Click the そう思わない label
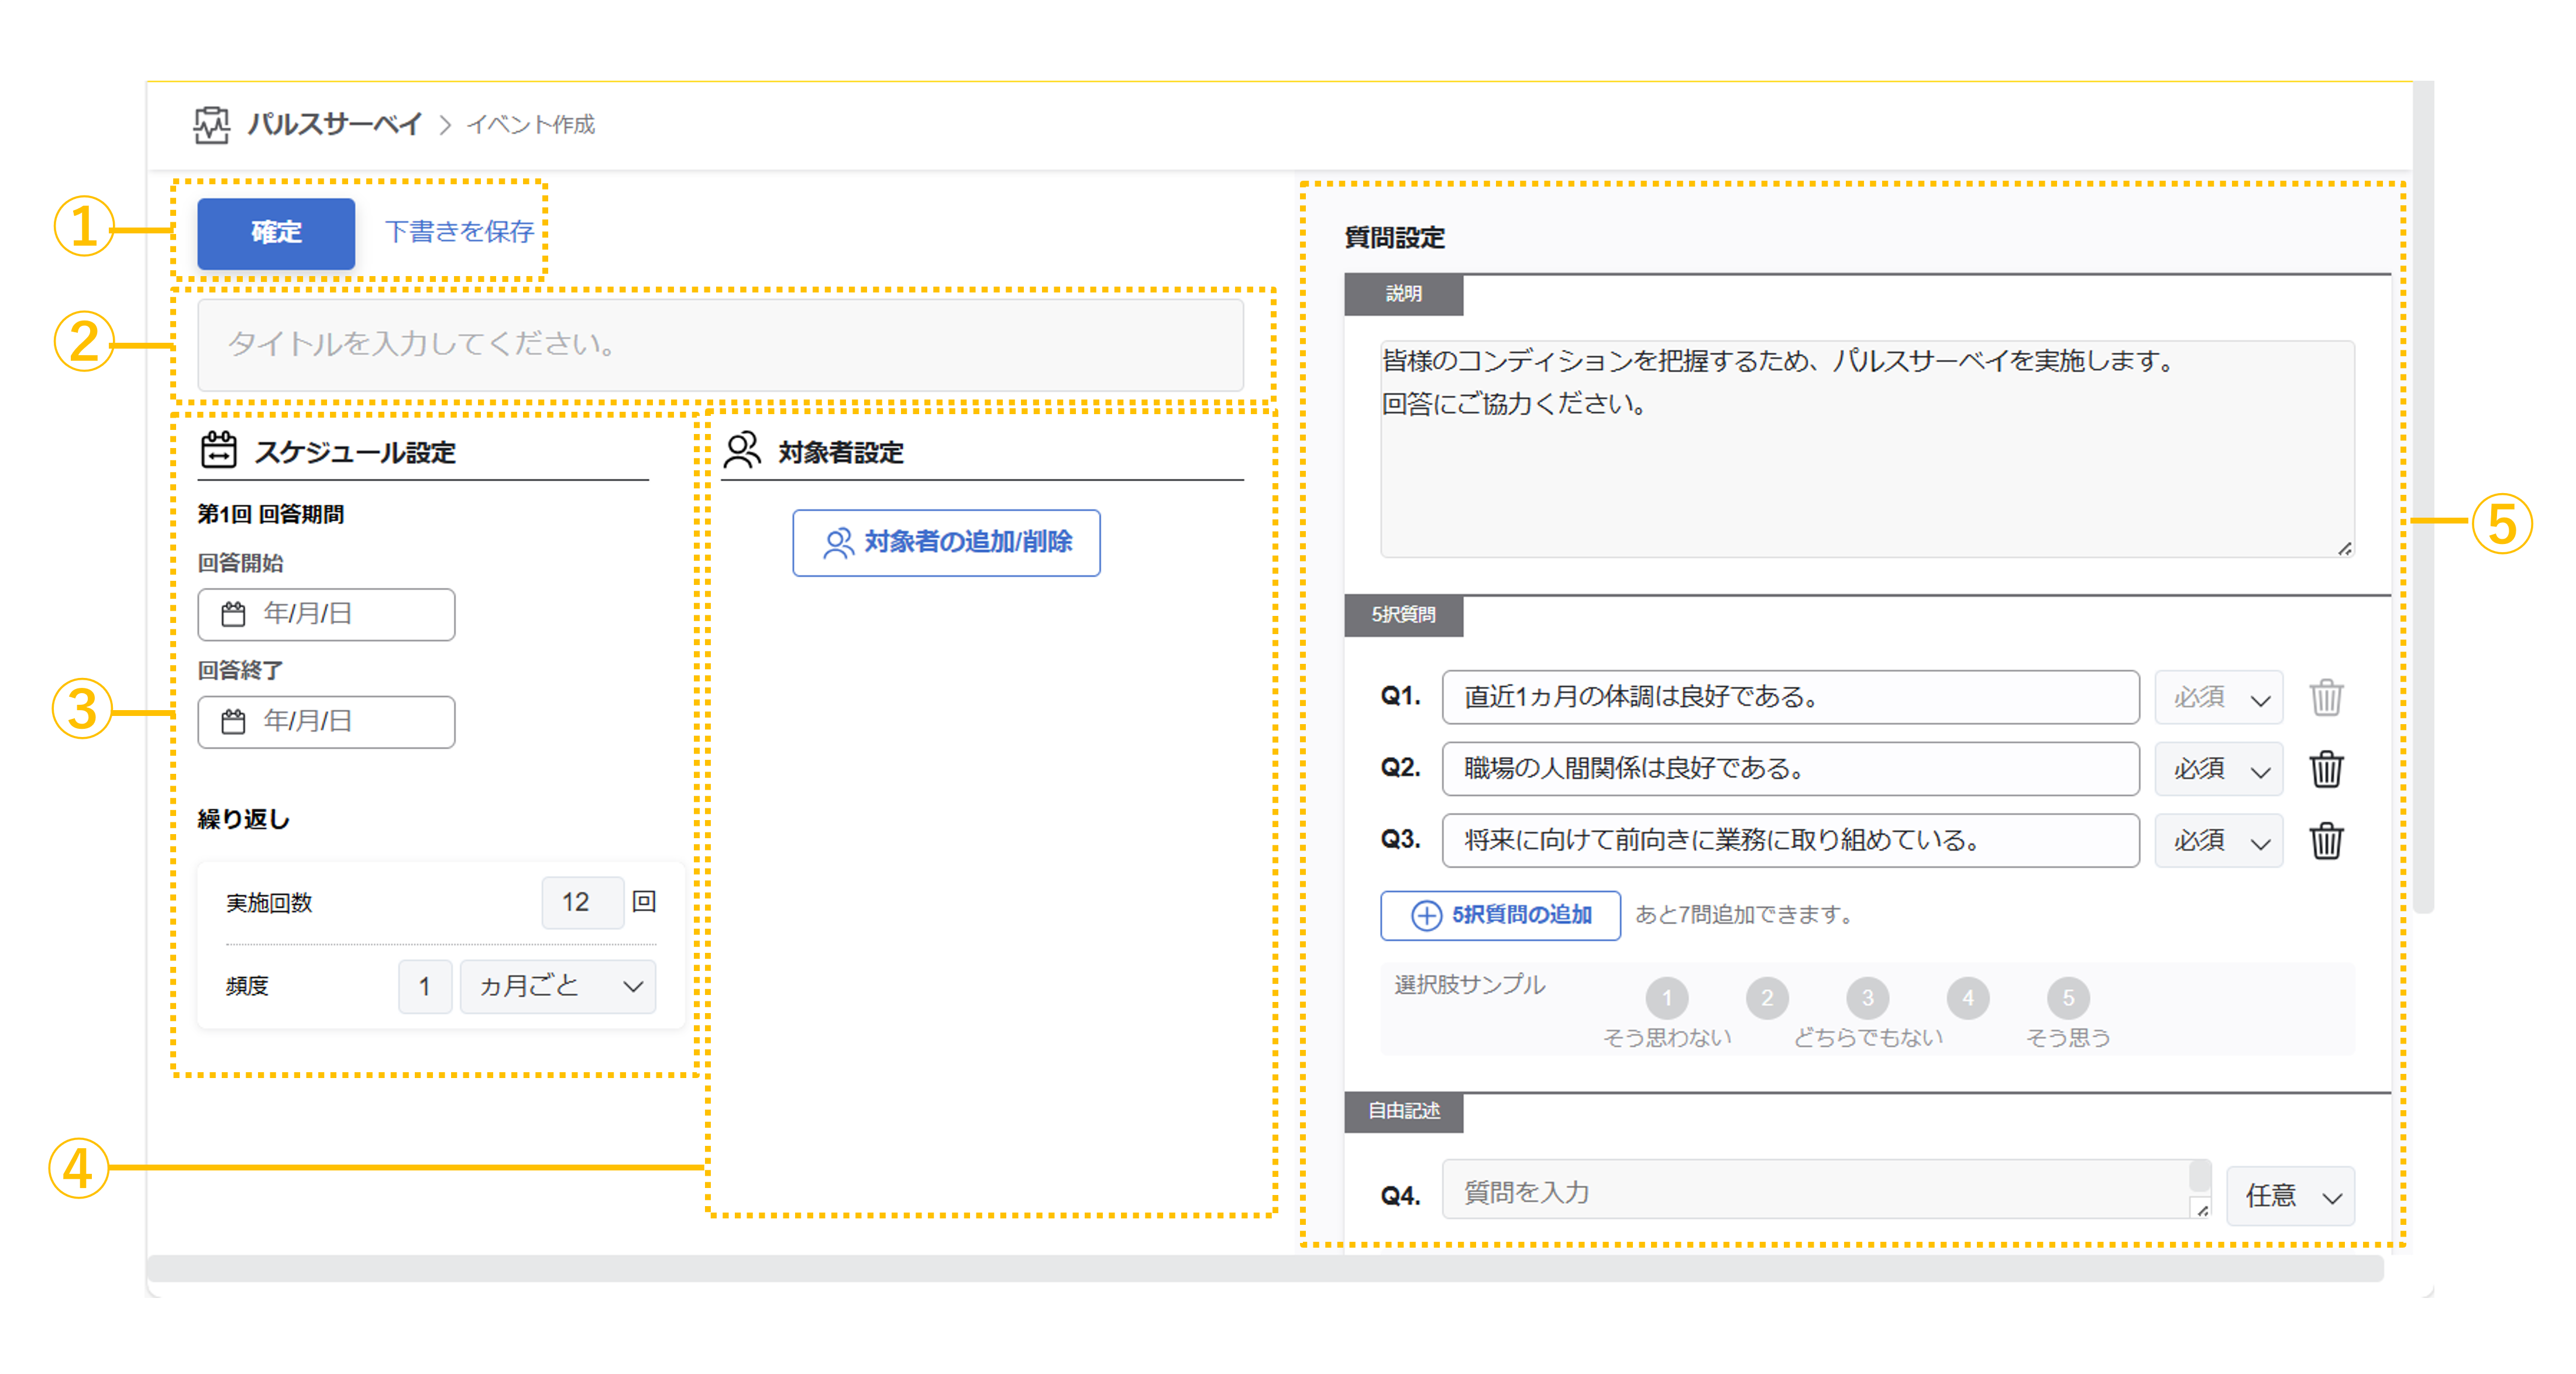This screenshot has height=1374, width=2576. (x=1667, y=1038)
